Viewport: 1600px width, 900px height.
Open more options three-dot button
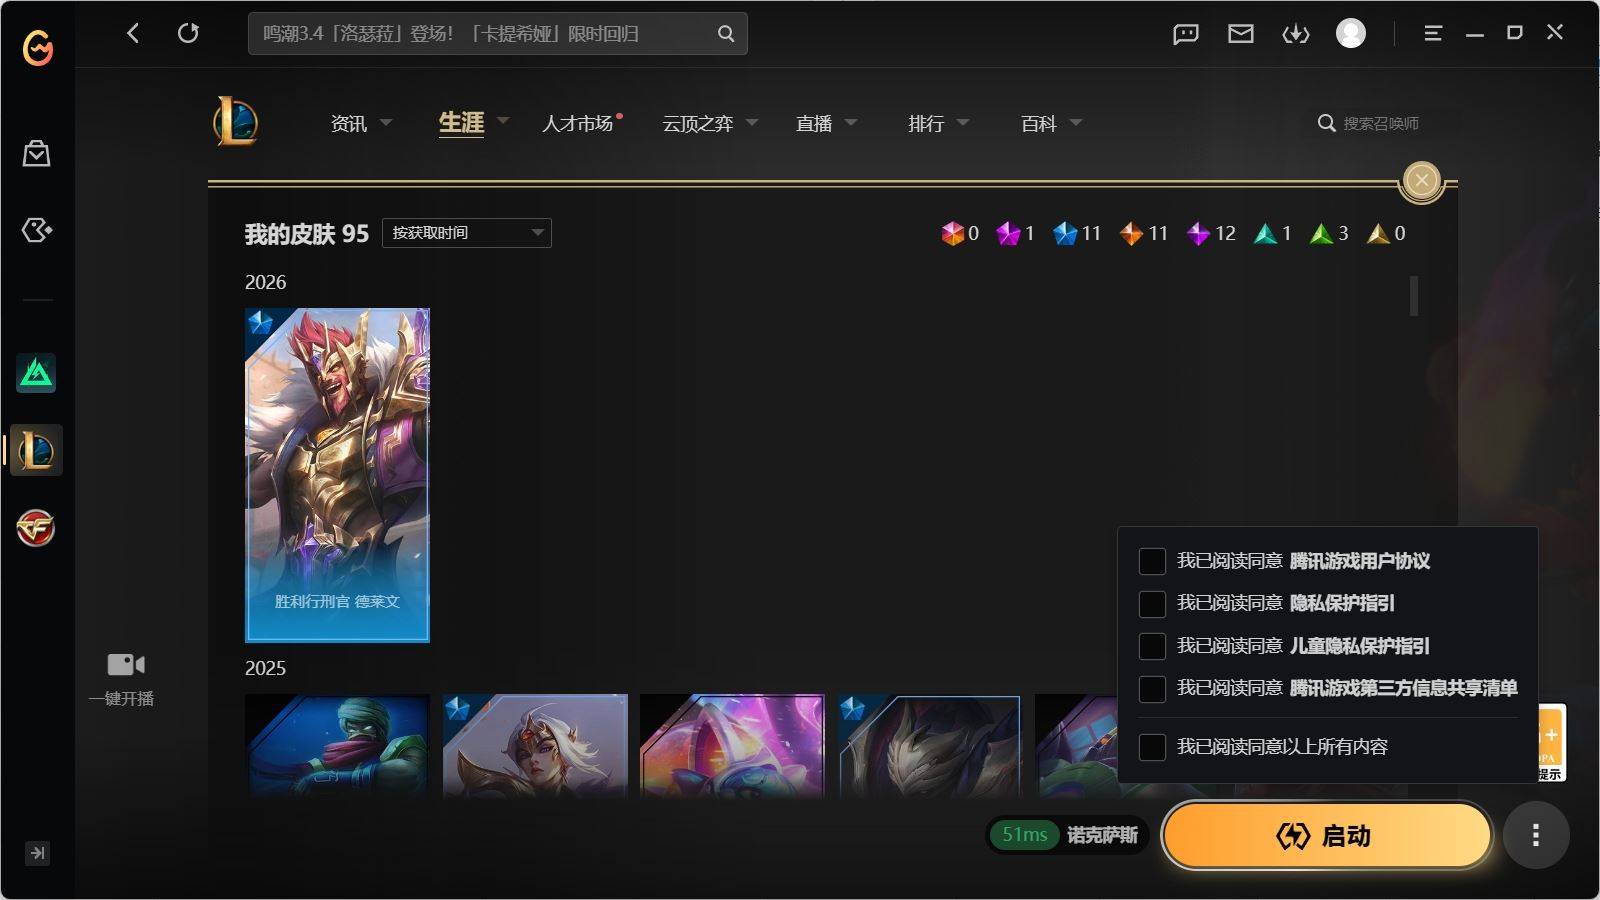[1536, 835]
